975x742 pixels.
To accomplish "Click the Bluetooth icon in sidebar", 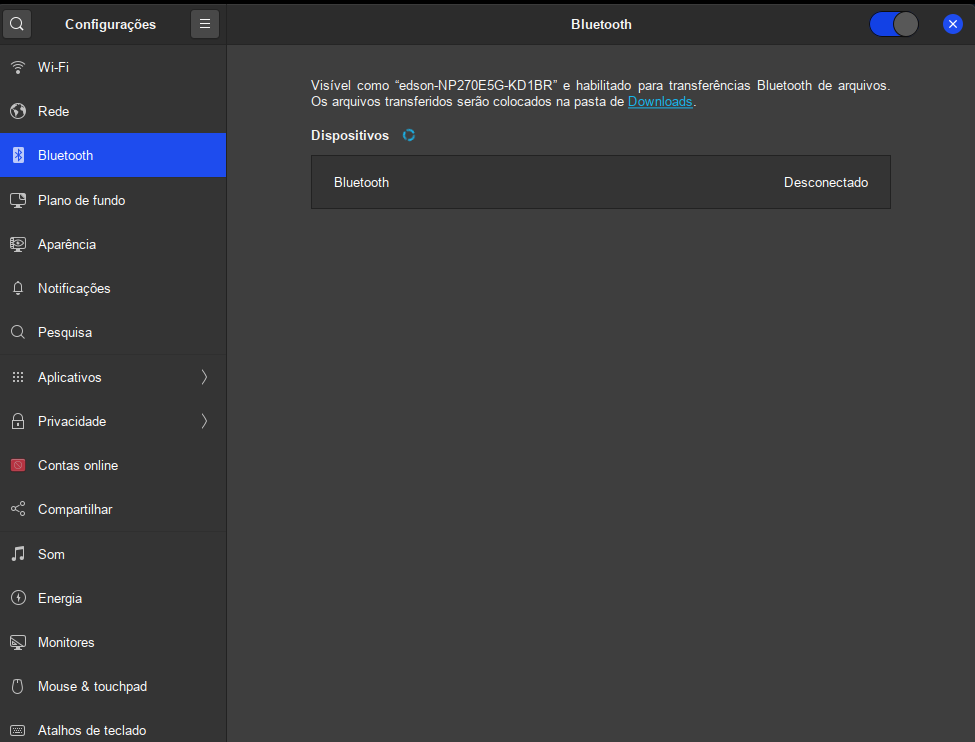I will click(x=18, y=155).
